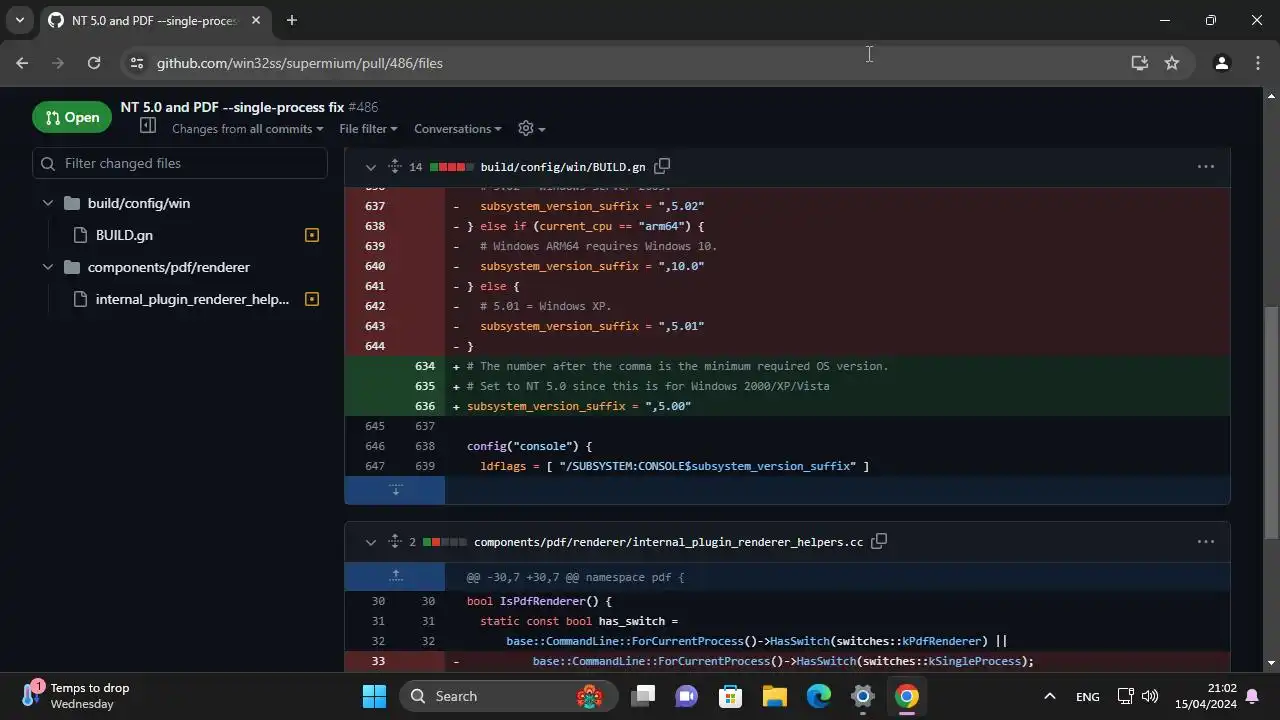Click the Filter changed files field
The height and width of the screenshot is (720, 1280).
click(x=180, y=163)
